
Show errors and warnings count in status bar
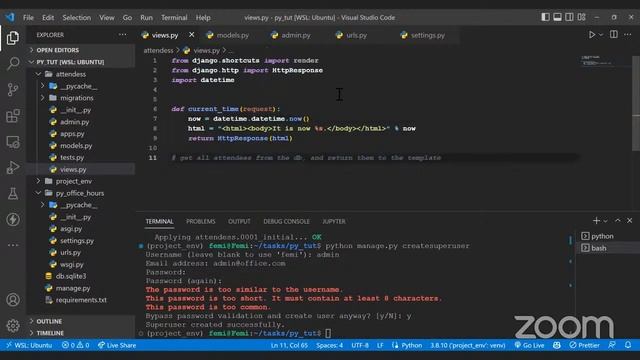(76, 345)
